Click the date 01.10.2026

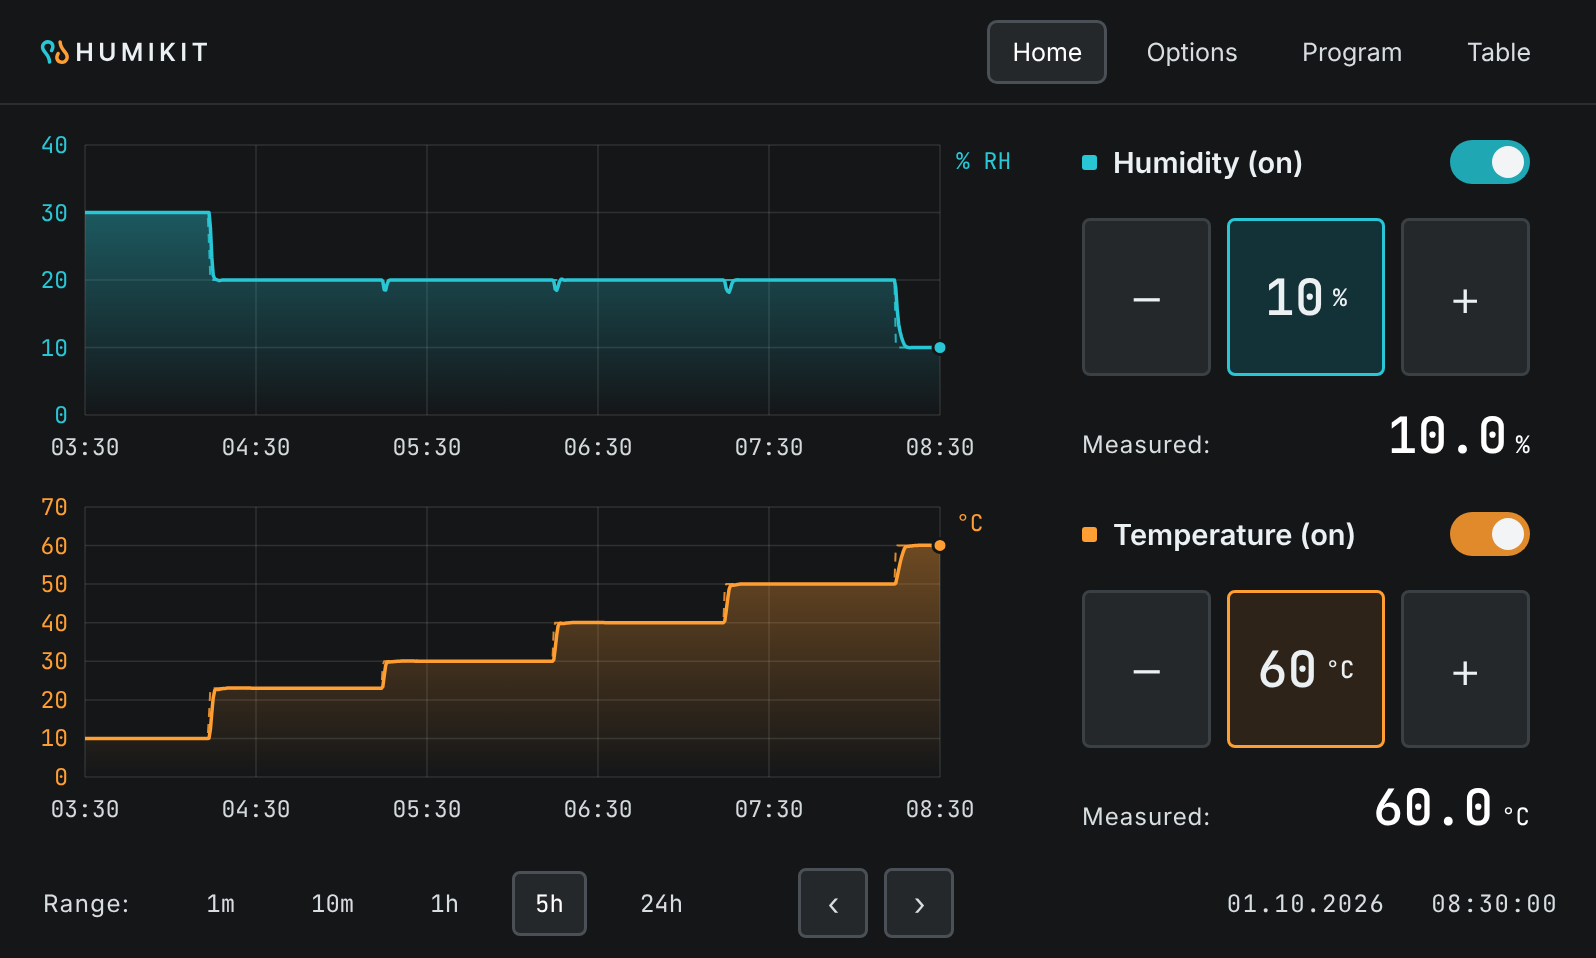pyautogui.click(x=1305, y=904)
